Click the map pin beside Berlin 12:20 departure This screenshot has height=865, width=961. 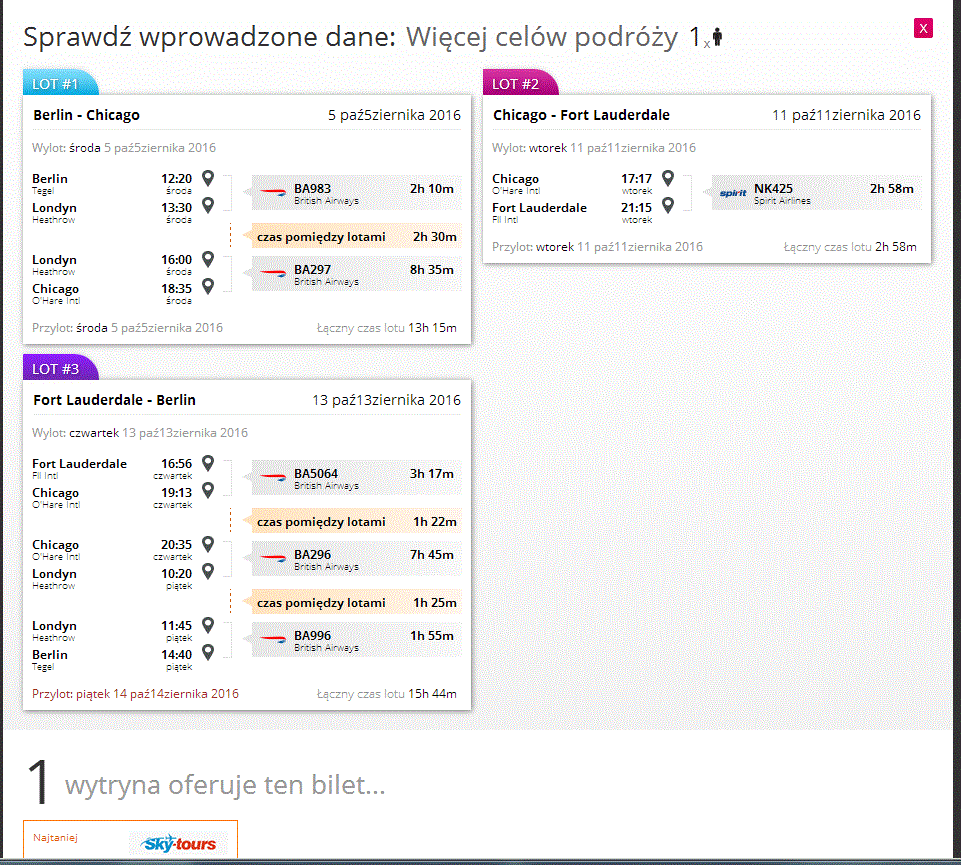pyautogui.click(x=208, y=178)
